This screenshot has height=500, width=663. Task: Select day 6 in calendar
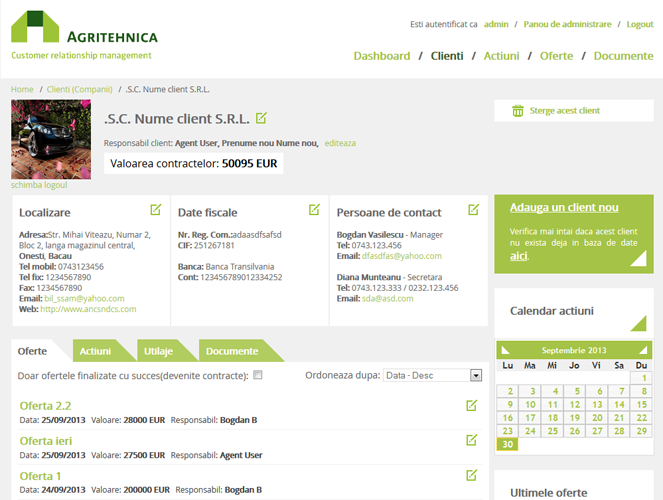coord(597,391)
